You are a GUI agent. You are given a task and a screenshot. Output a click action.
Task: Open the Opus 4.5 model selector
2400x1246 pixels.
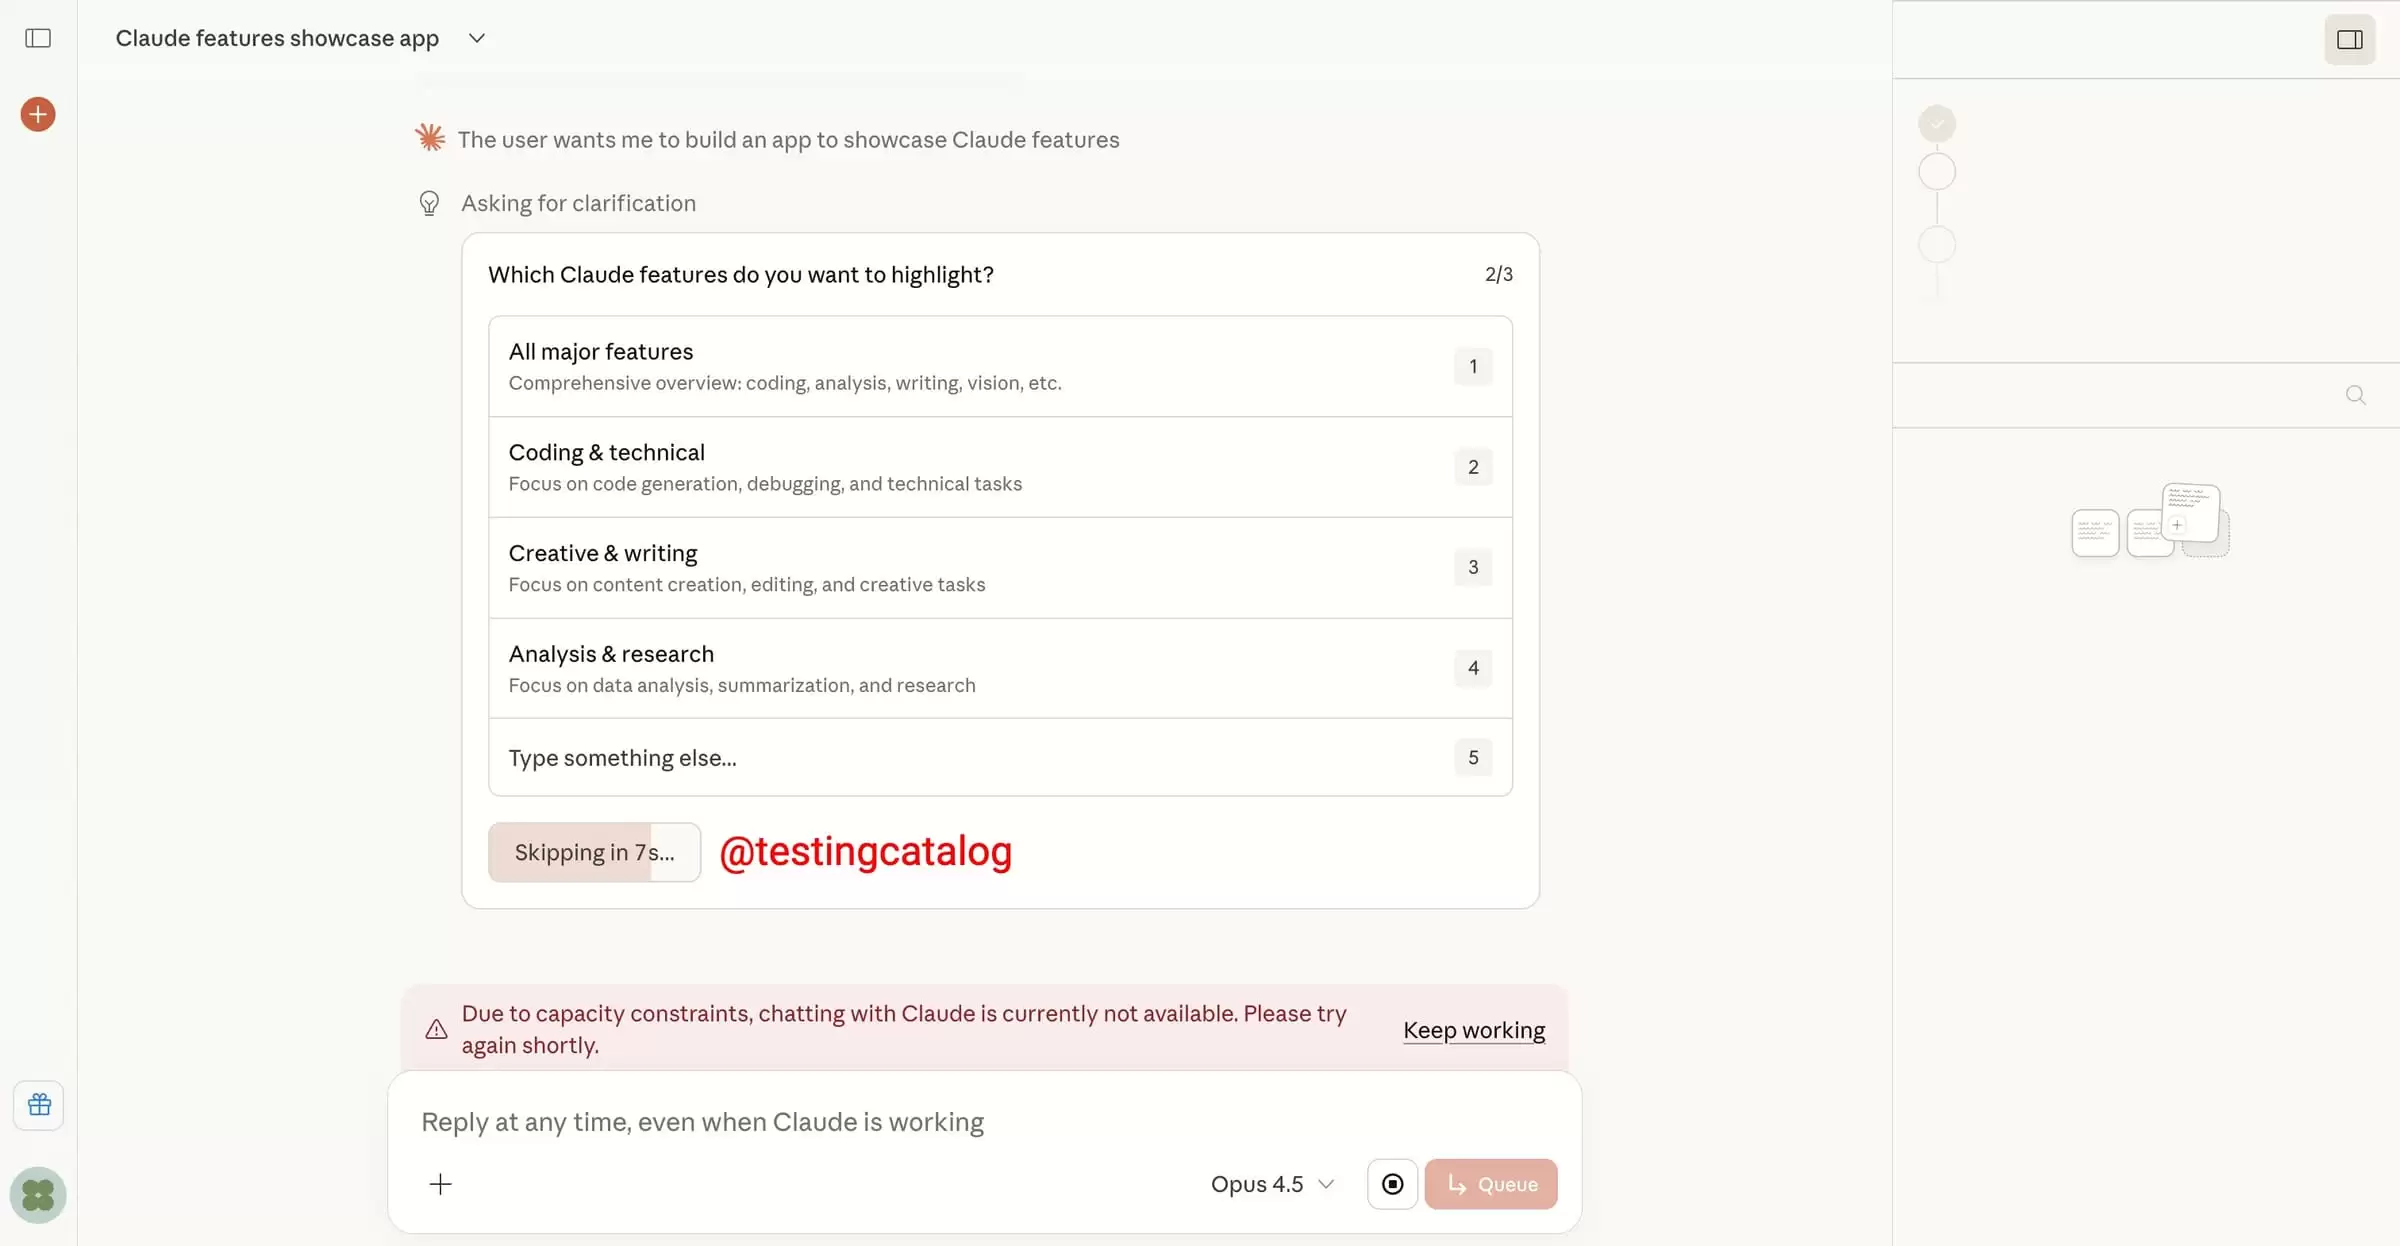[x=1272, y=1184]
